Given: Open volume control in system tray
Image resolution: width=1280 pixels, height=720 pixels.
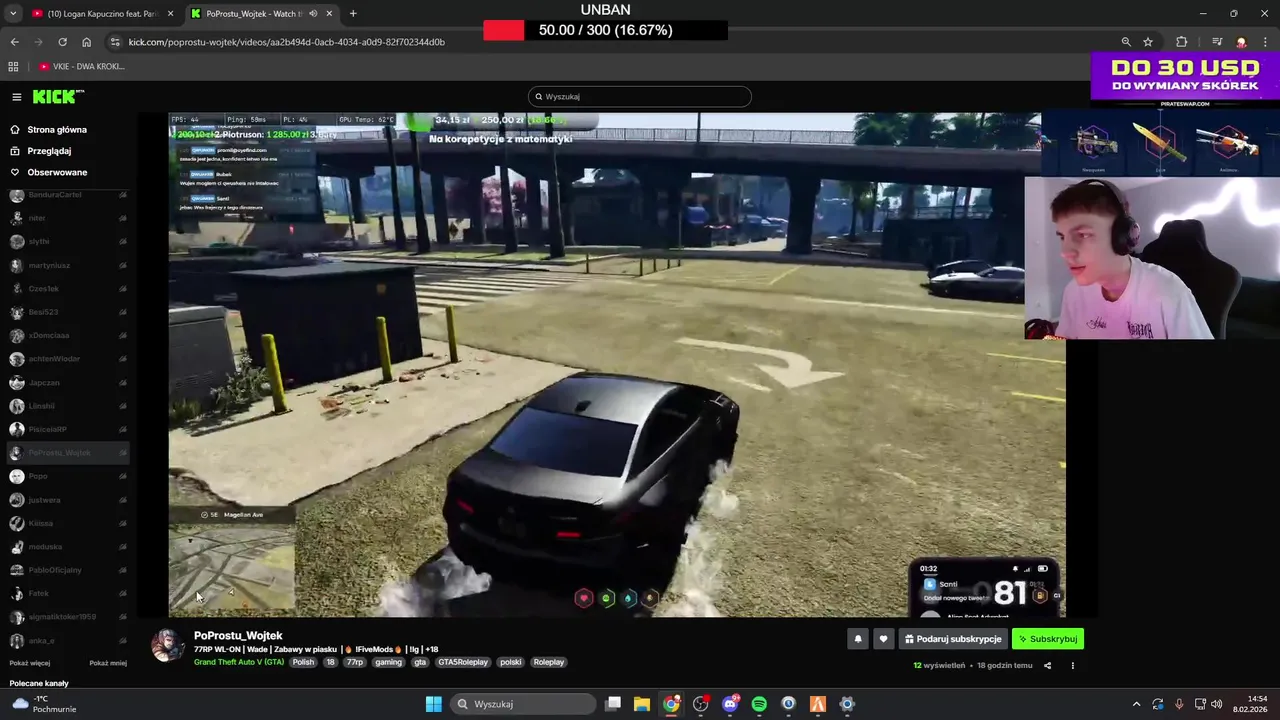Looking at the screenshot, I should click(1217, 704).
